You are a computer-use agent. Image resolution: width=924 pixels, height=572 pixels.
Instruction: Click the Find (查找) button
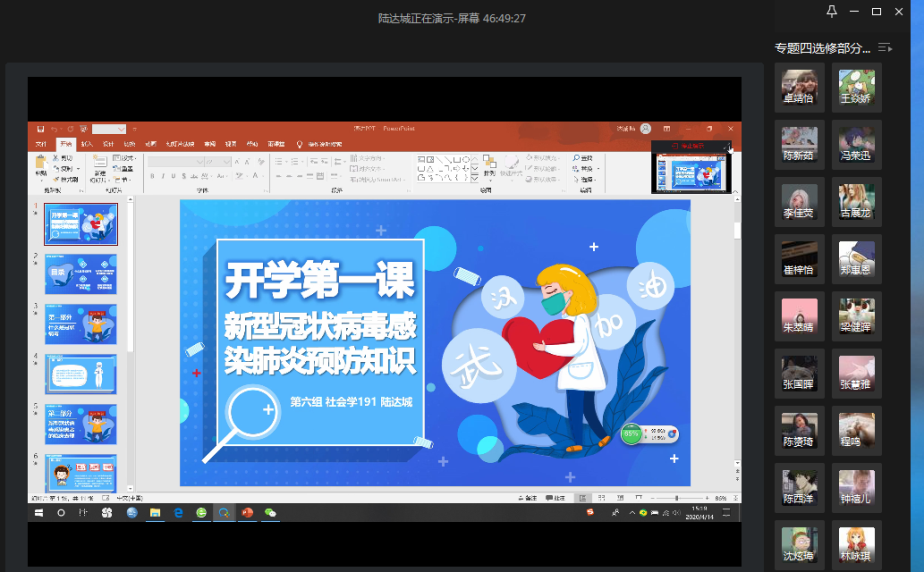tap(584, 158)
